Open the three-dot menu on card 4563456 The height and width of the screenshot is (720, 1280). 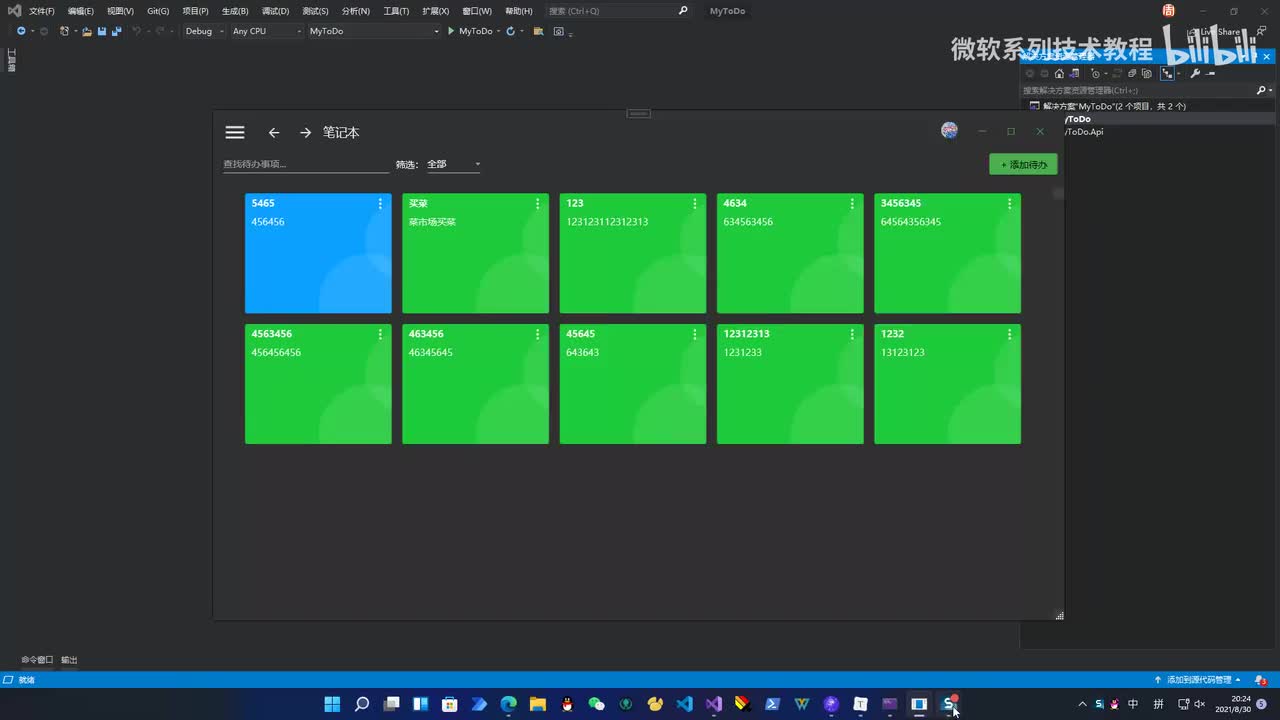[x=380, y=334]
